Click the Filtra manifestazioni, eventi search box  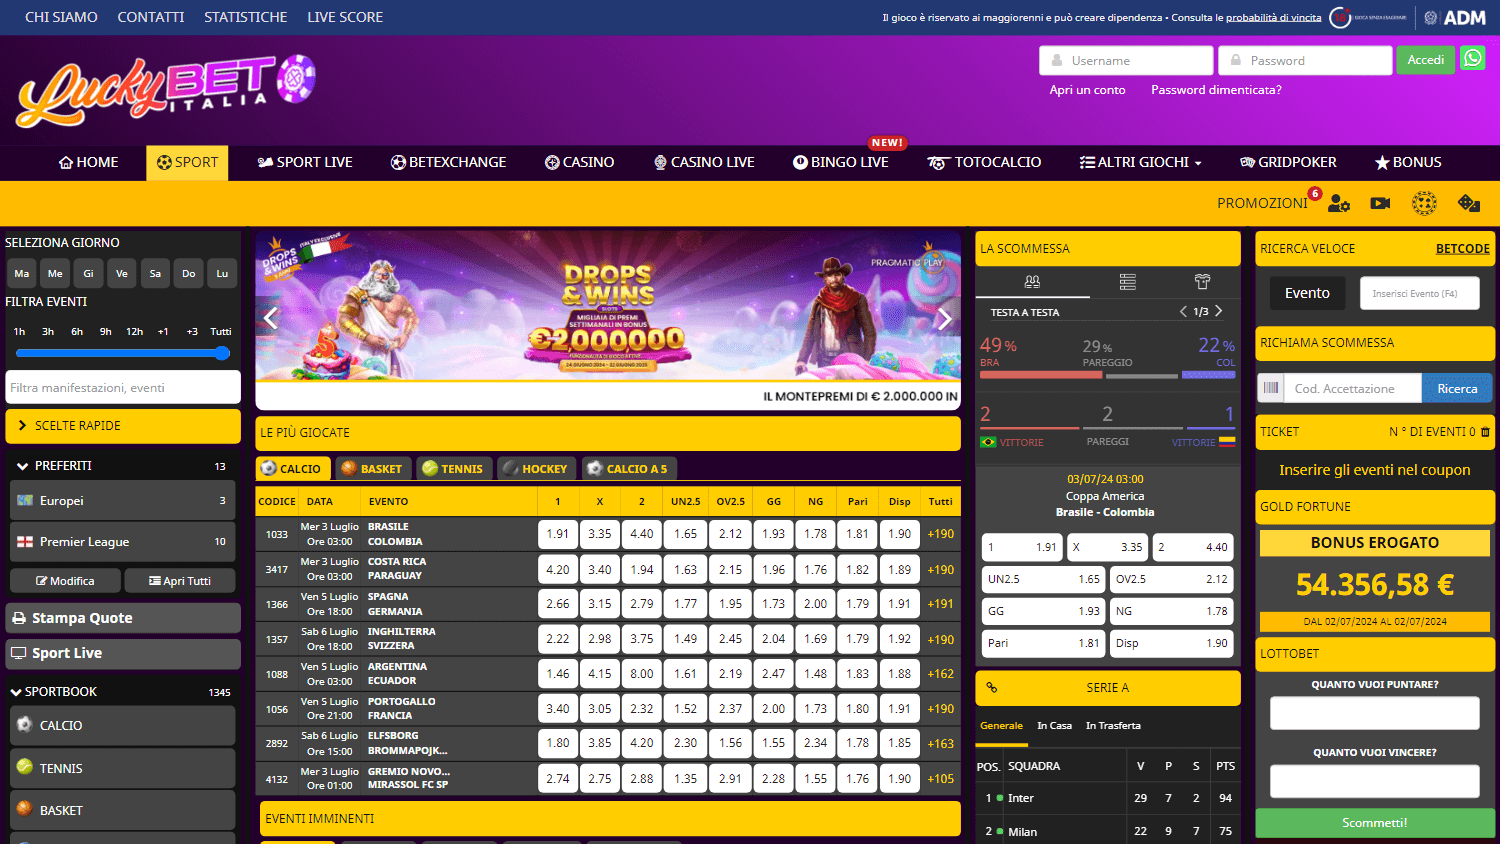(x=123, y=387)
